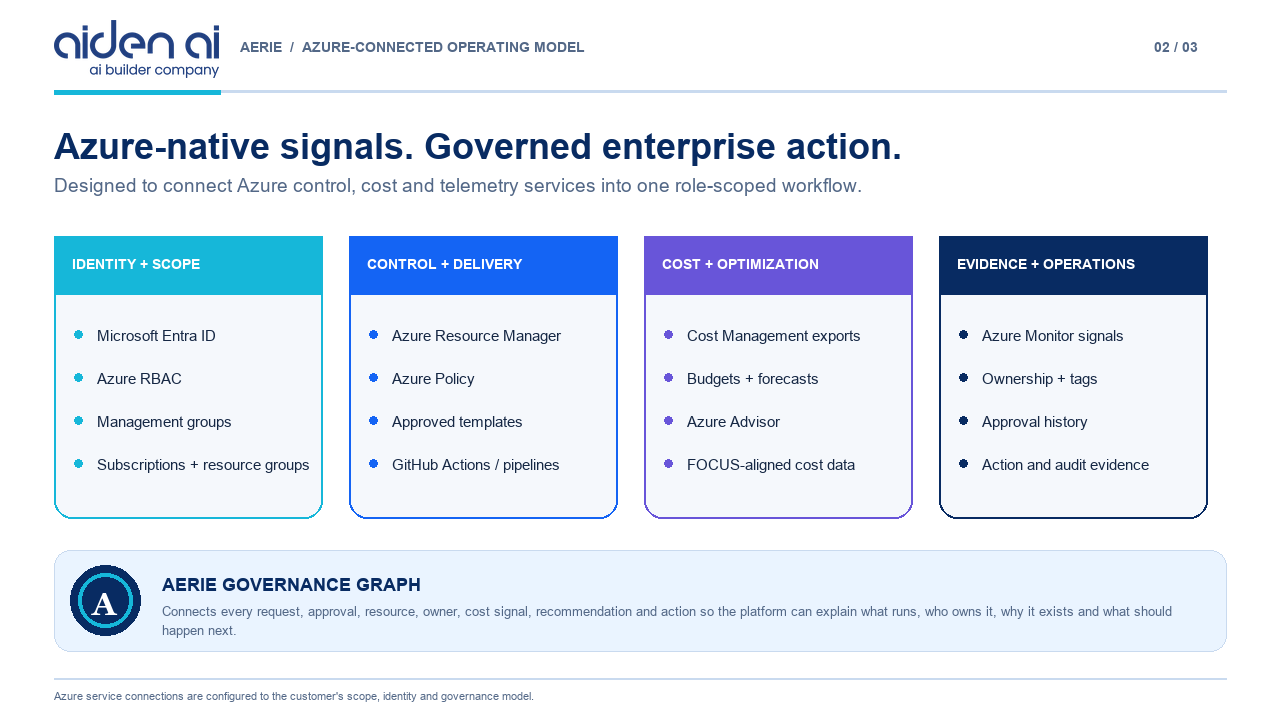Click the footer note about Azure service connections
1280x720 pixels.
294,696
